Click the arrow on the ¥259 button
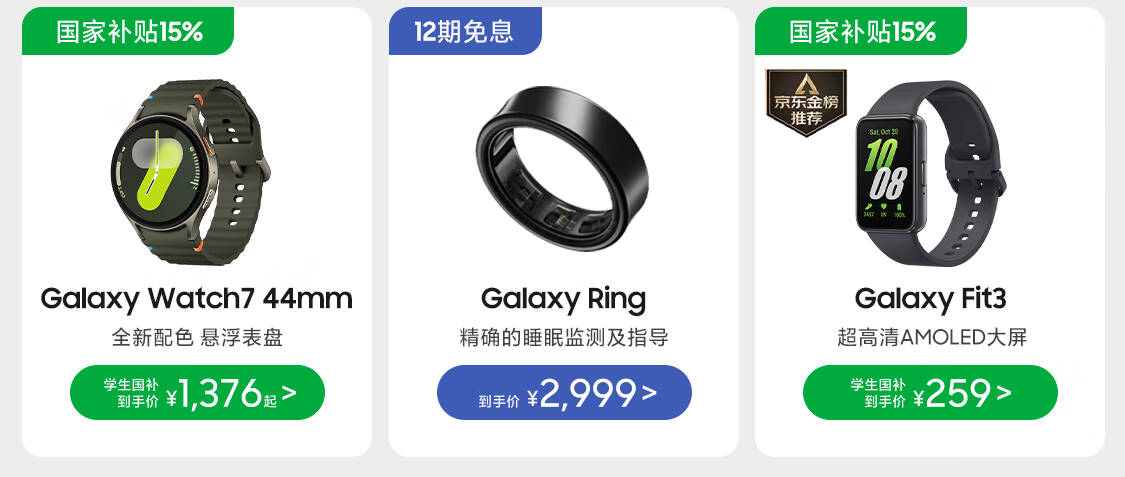This screenshot has width=1125, height=477. pyautogui.click(x=1003, y=392)
